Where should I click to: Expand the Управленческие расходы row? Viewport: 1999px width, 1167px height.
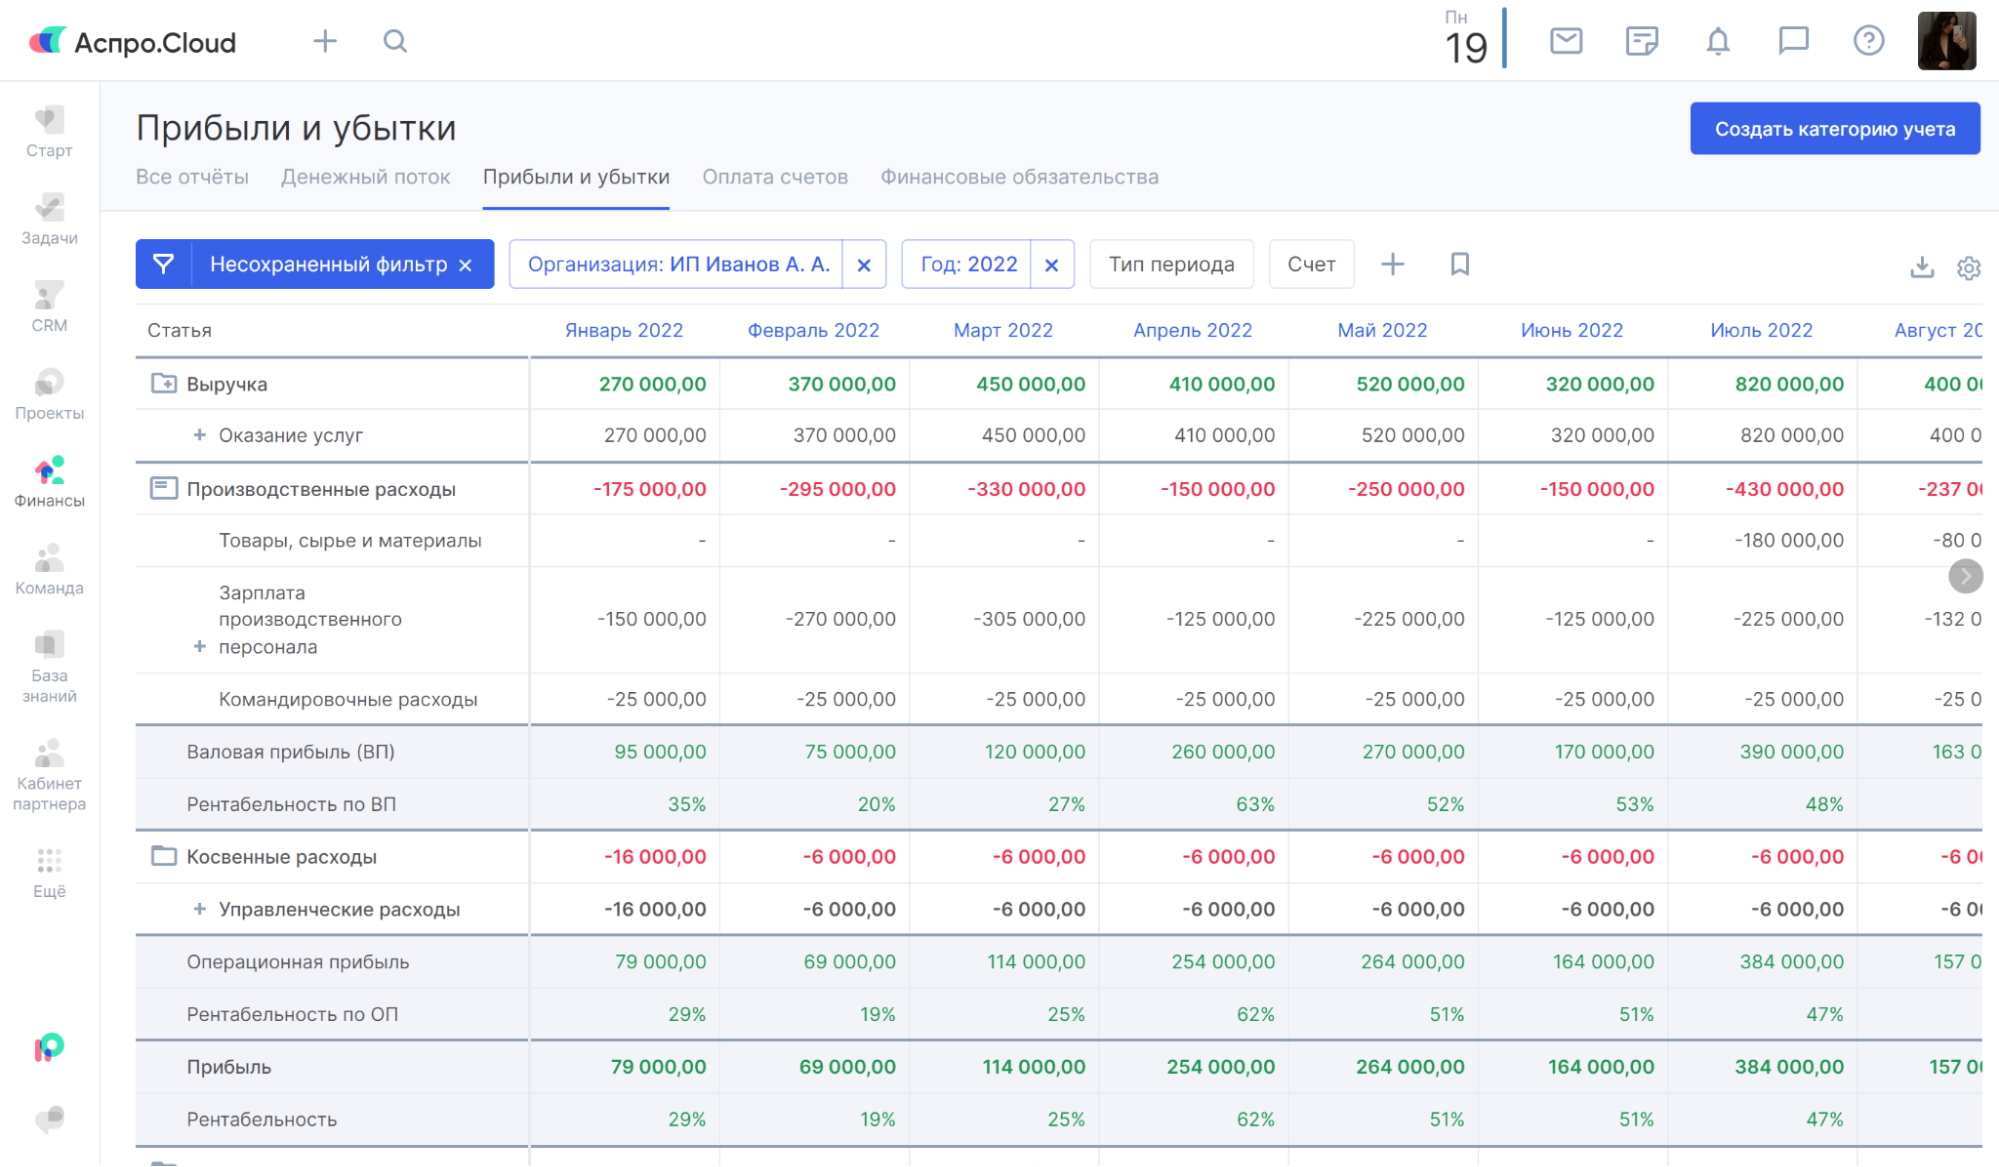pyautogui.click(x=199, y=909)
